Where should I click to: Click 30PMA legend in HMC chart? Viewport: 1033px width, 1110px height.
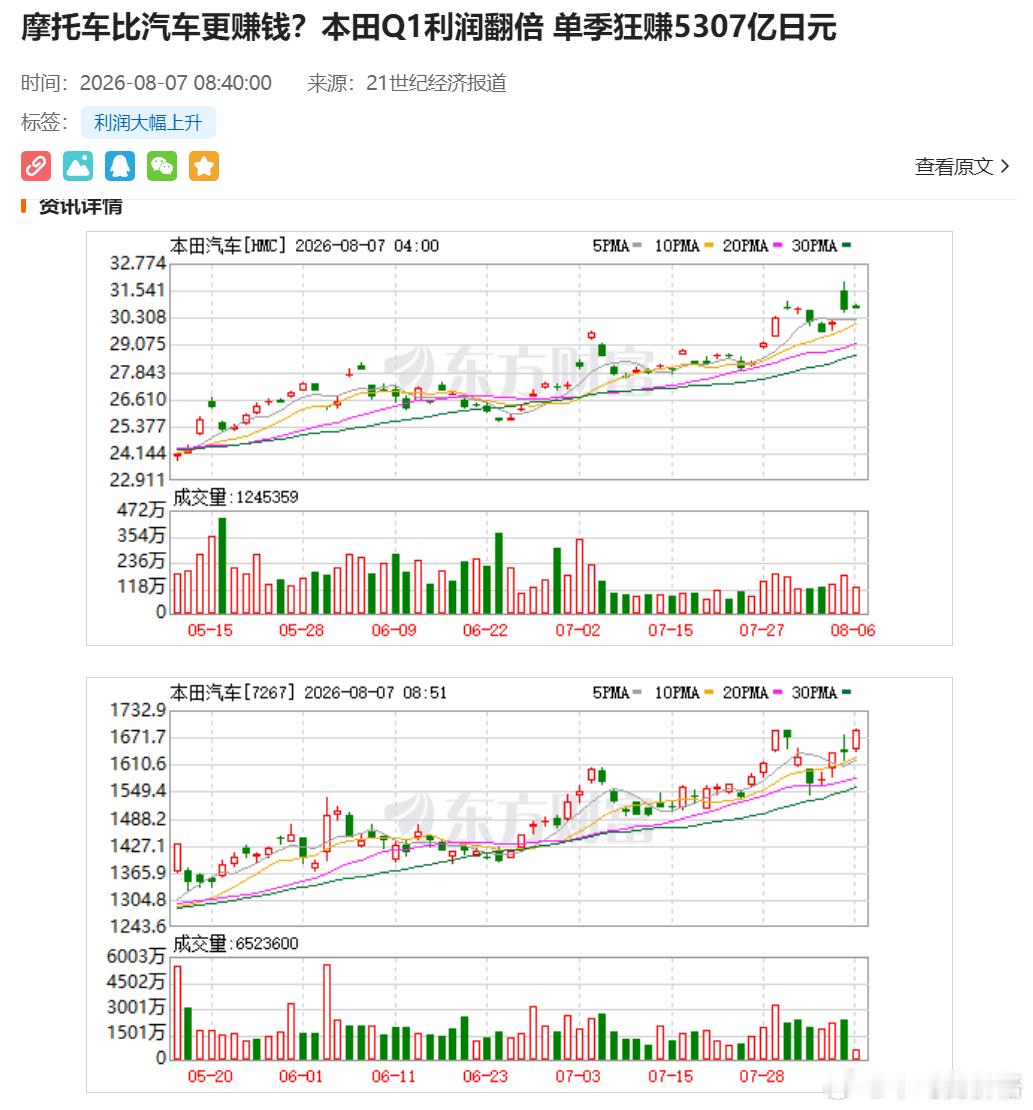click(x=821, y=246)
